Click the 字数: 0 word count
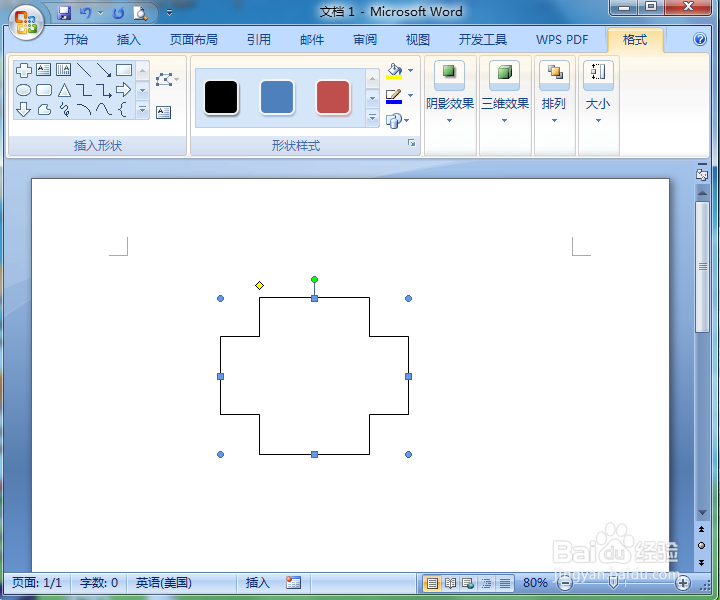Screen dimensions: 720x600 click(x=99, y=583)
